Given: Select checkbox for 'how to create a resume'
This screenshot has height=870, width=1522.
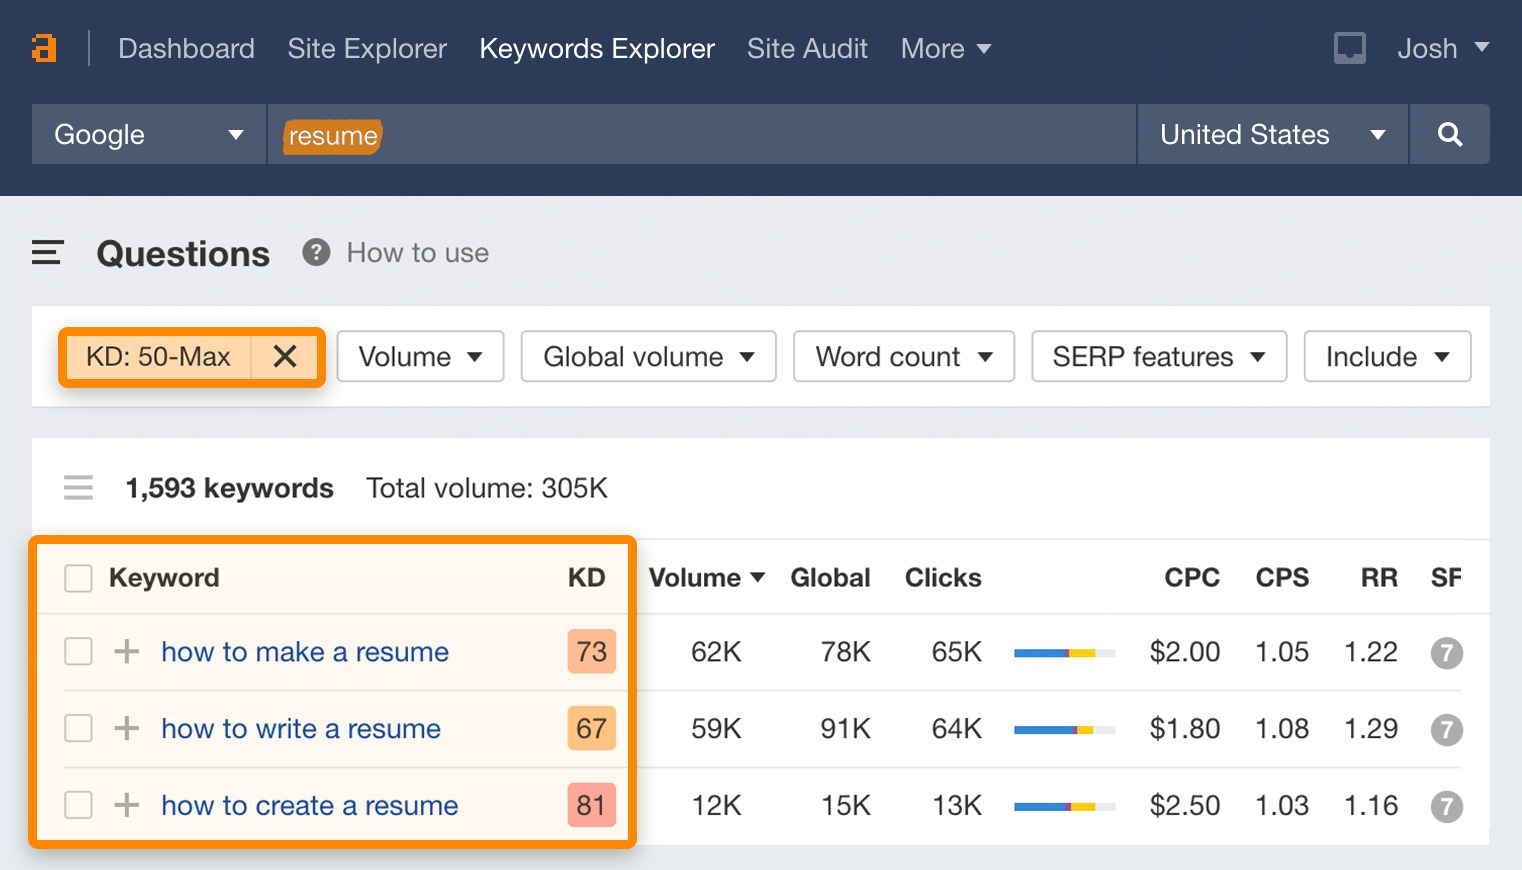Looking at the screenshot, I should click(x=78, y=805).
